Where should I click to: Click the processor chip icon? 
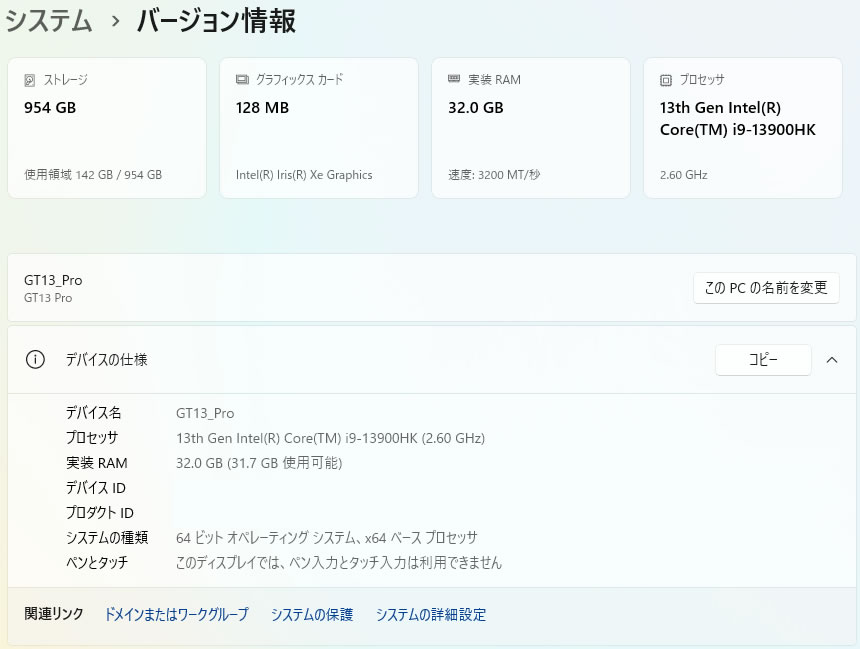(666, 80)
